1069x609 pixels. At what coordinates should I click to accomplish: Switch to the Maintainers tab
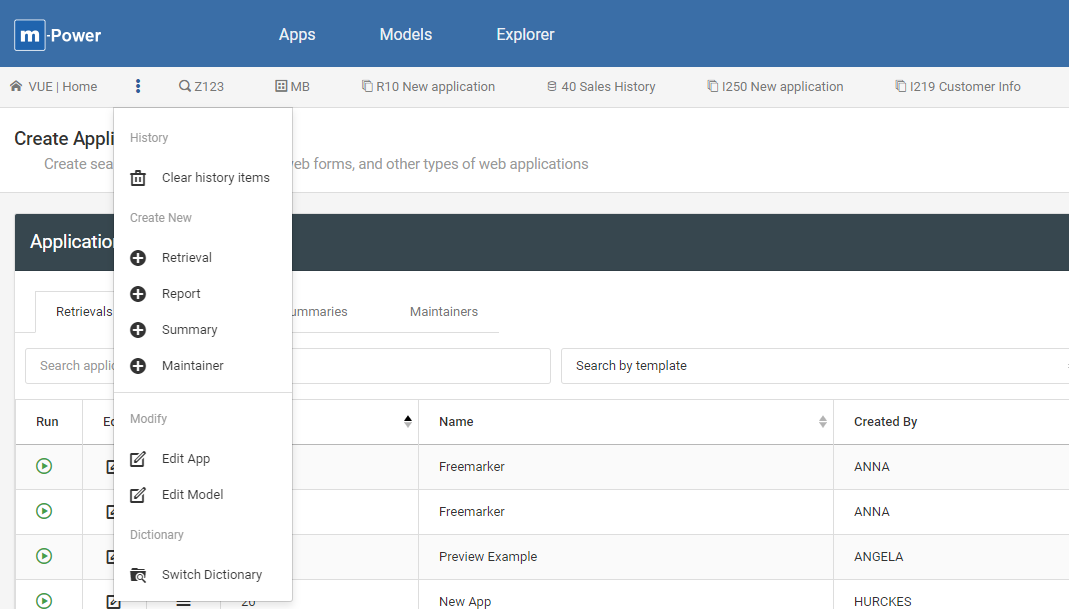[x=444, y=312]
